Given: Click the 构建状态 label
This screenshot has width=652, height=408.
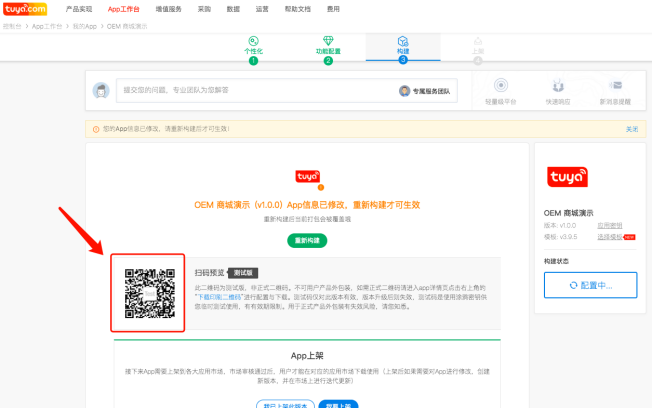Looking at the screenshot, I should [556, 261].
